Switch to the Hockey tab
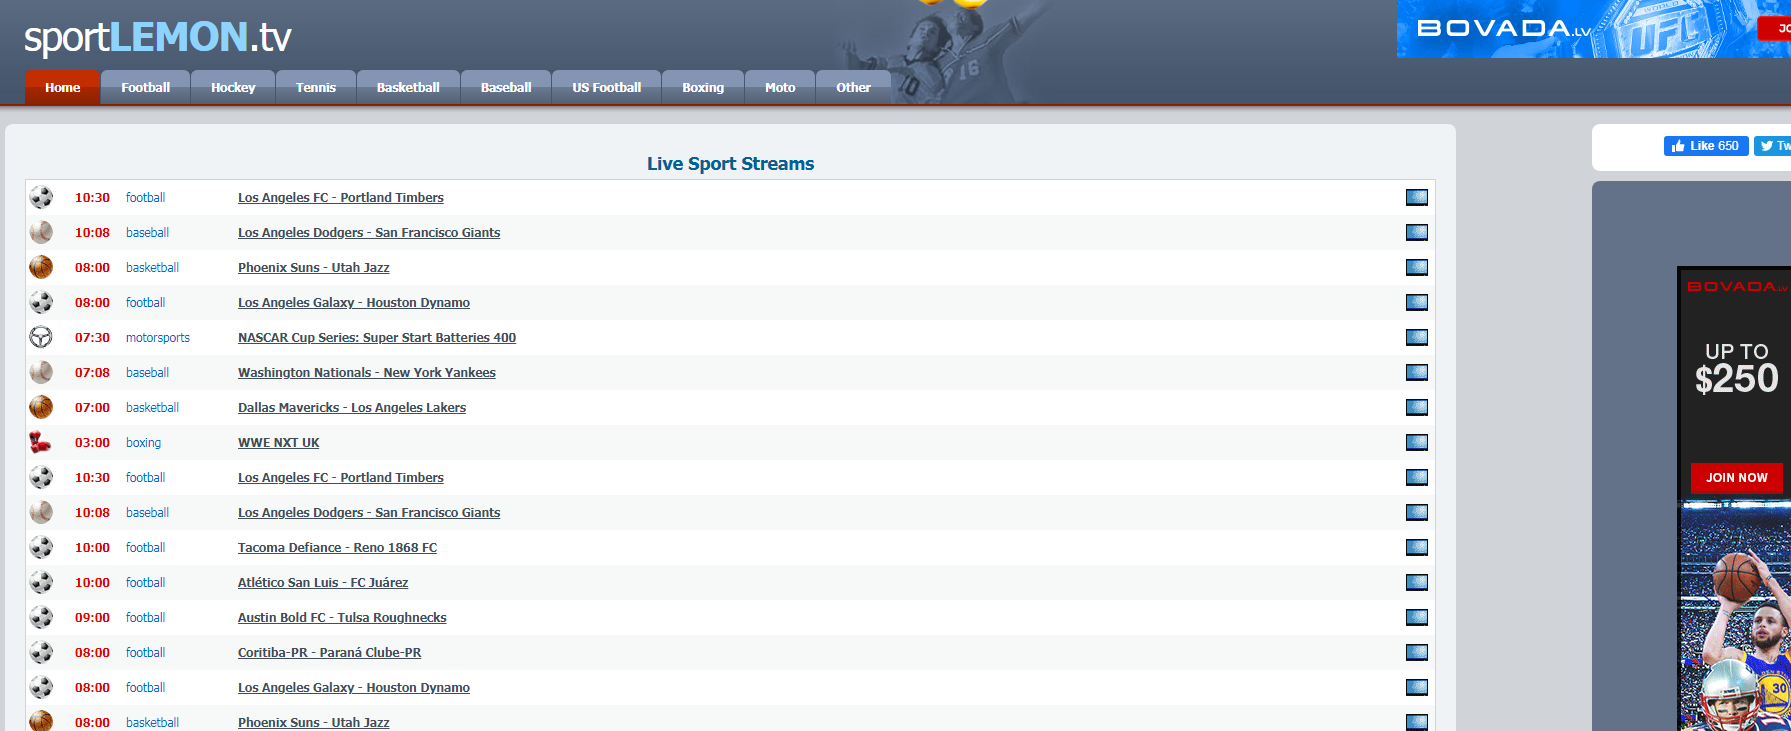The image size is (1791, 731). [x=233, y=87]
